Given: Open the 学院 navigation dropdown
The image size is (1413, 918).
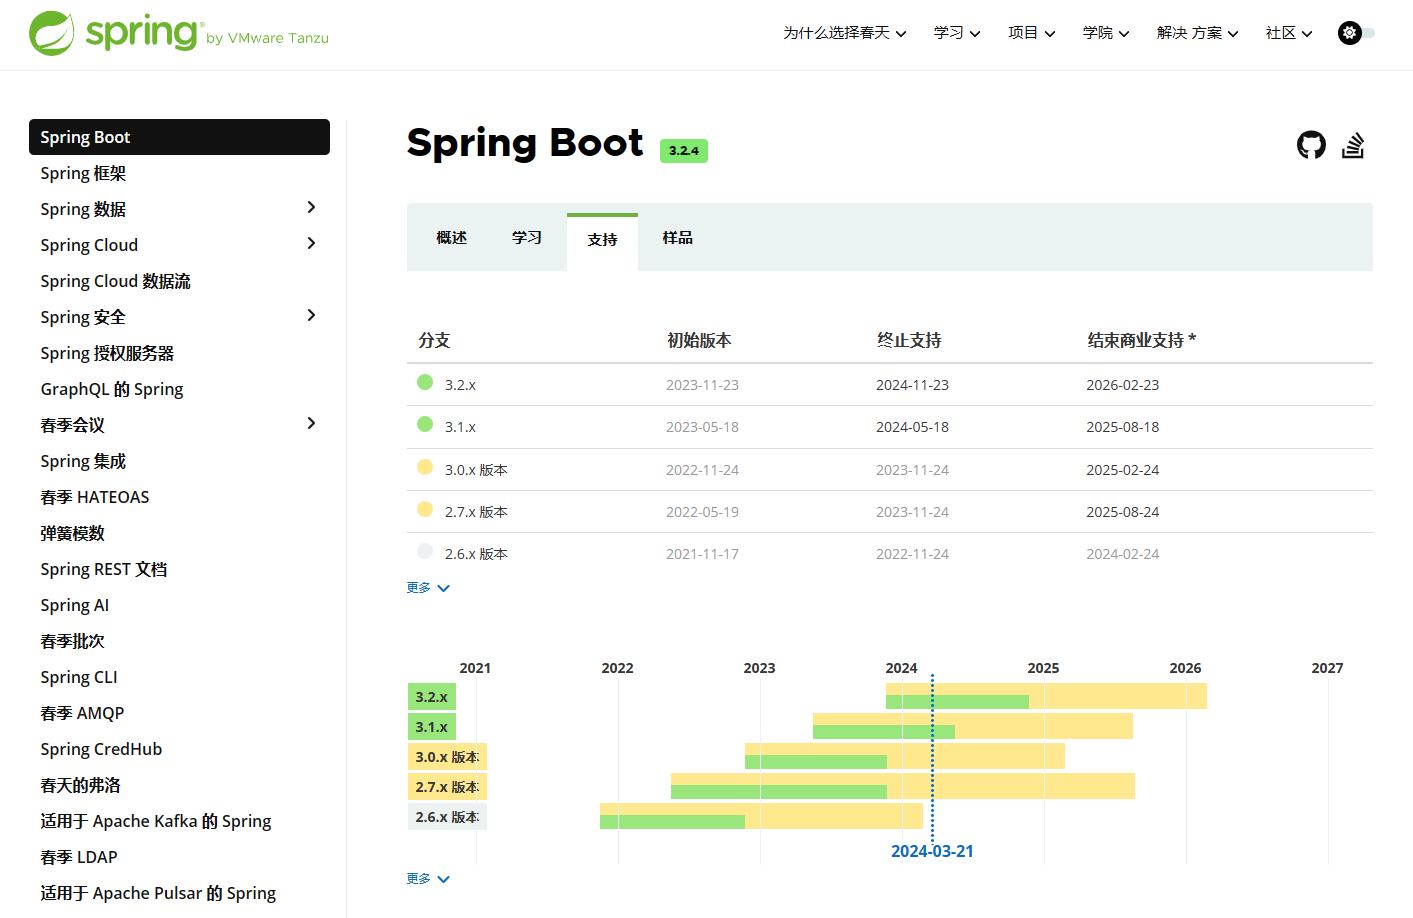Looking at the screenshot, I should 1106,33.
